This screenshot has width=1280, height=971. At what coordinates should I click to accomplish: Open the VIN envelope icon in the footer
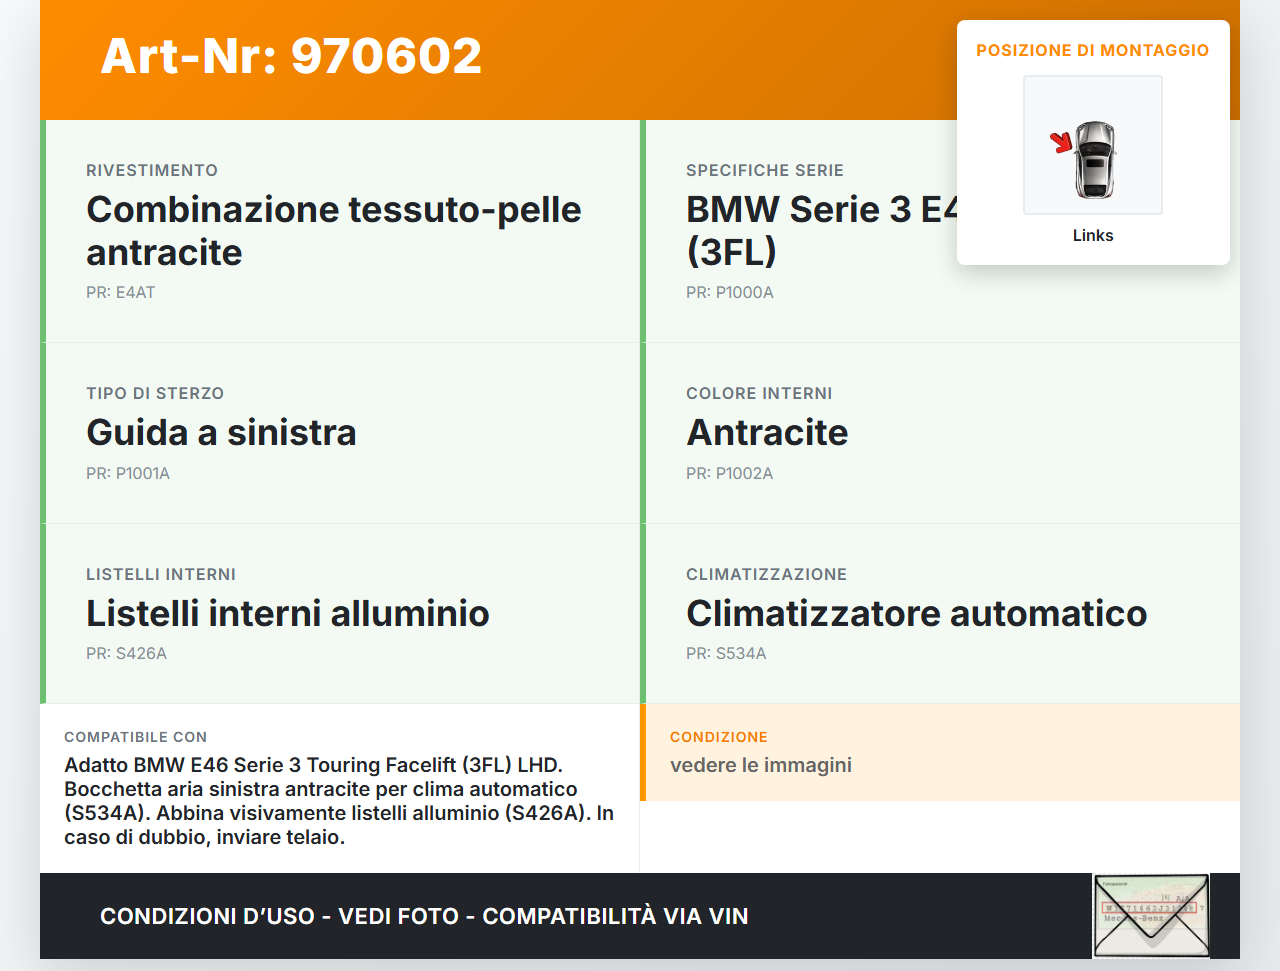(1151, 916)
